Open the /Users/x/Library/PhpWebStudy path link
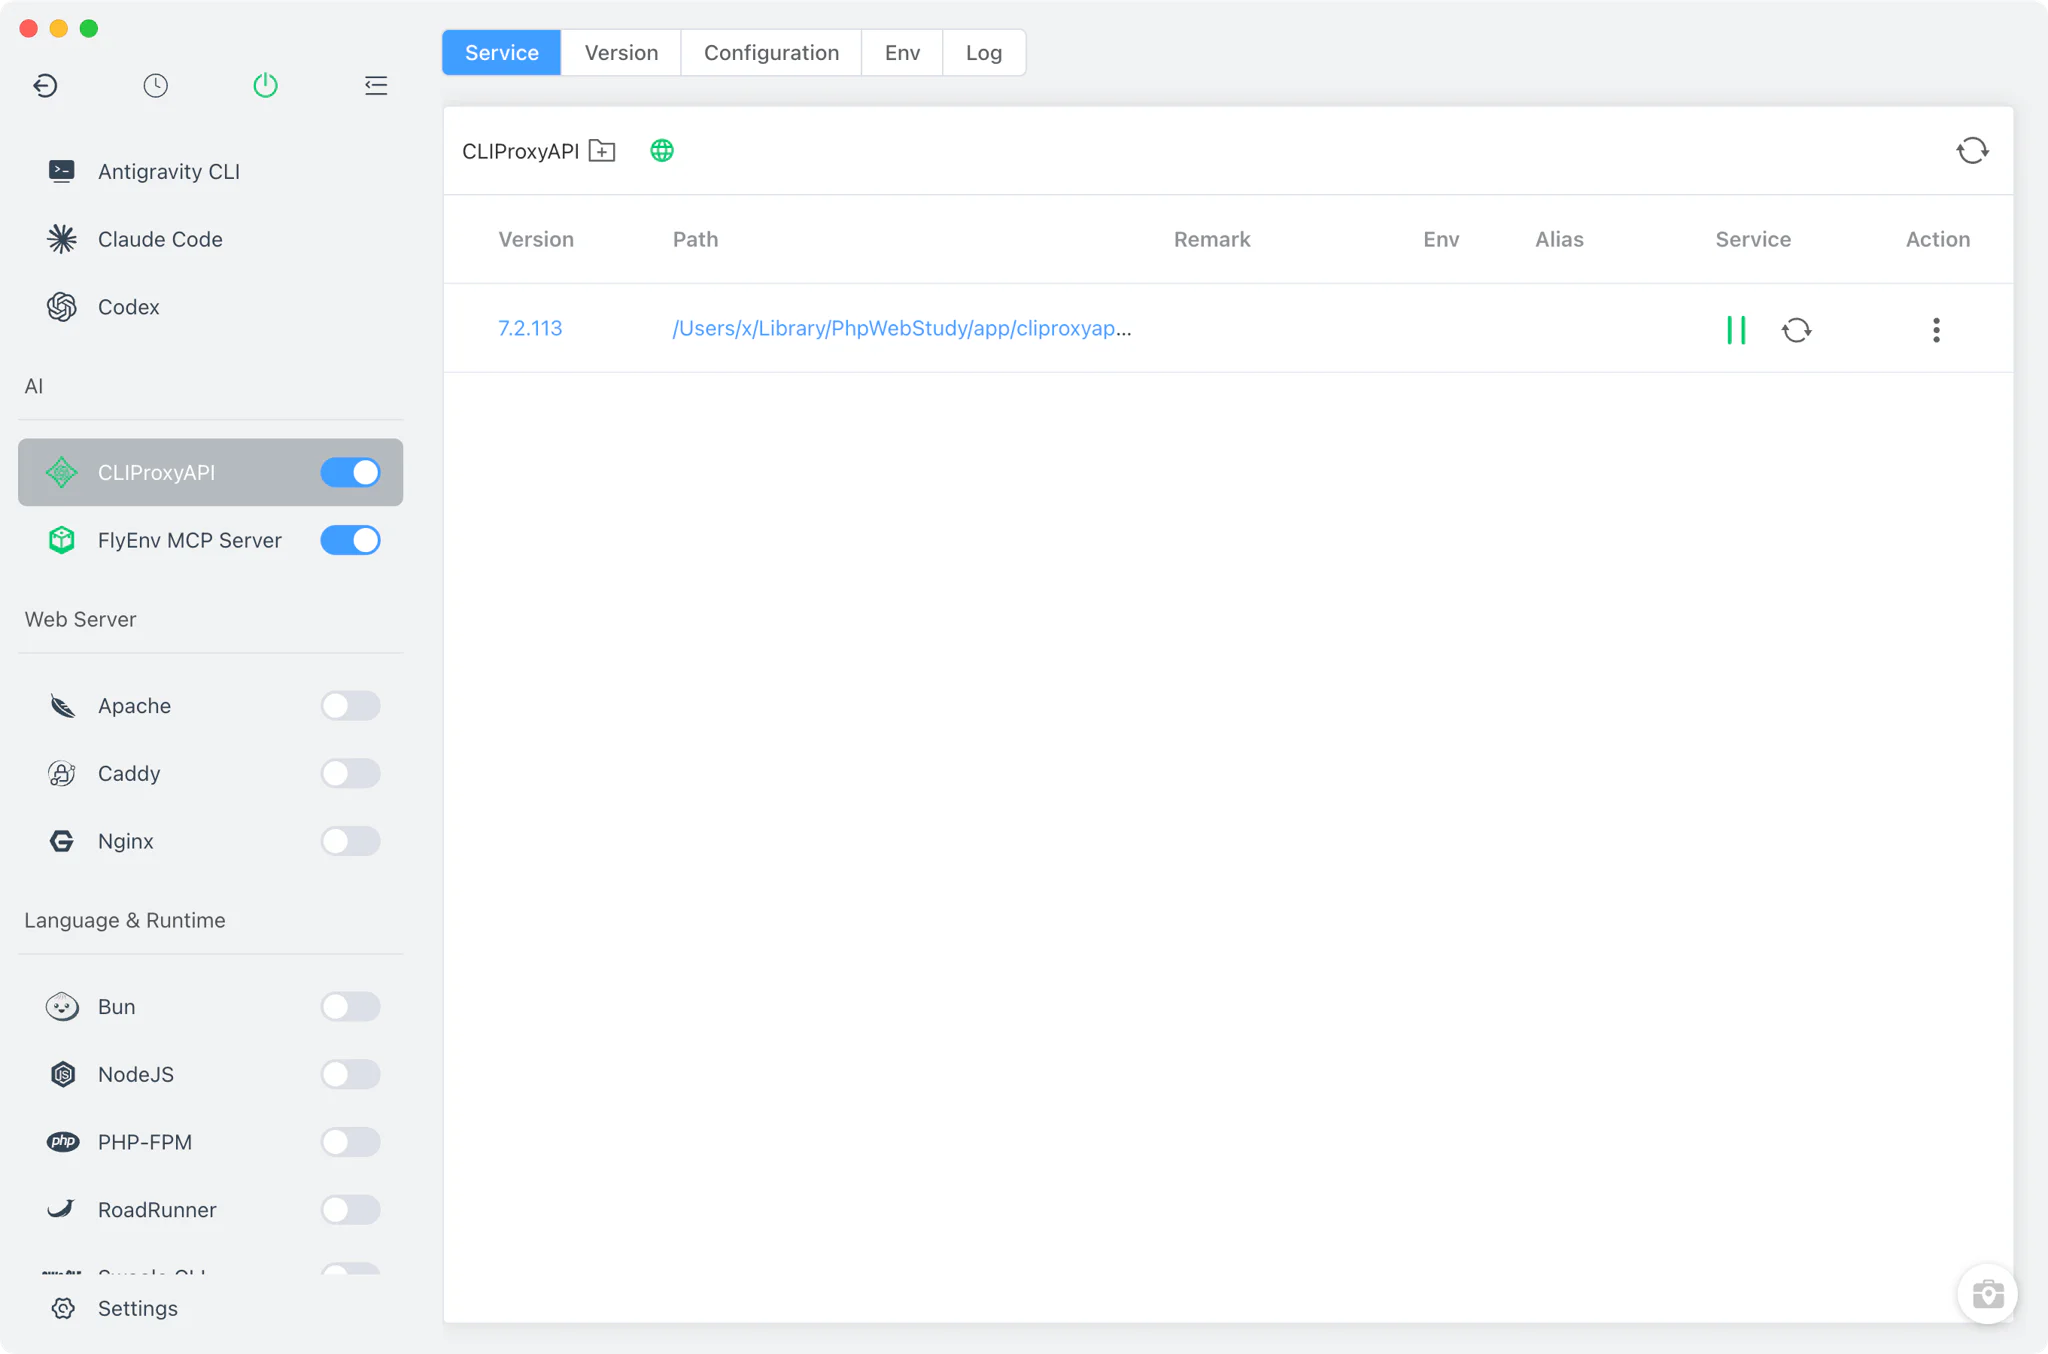Image resolution: width=2048 pixels, height=1354 pixels. pyautogui.click(x=902, y=328)
